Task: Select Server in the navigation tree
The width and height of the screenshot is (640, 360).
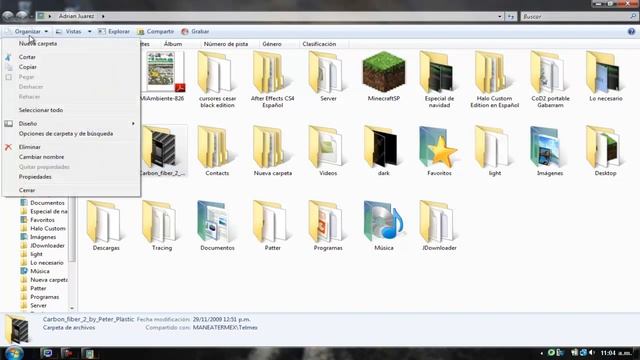Action: pos(38,306)
